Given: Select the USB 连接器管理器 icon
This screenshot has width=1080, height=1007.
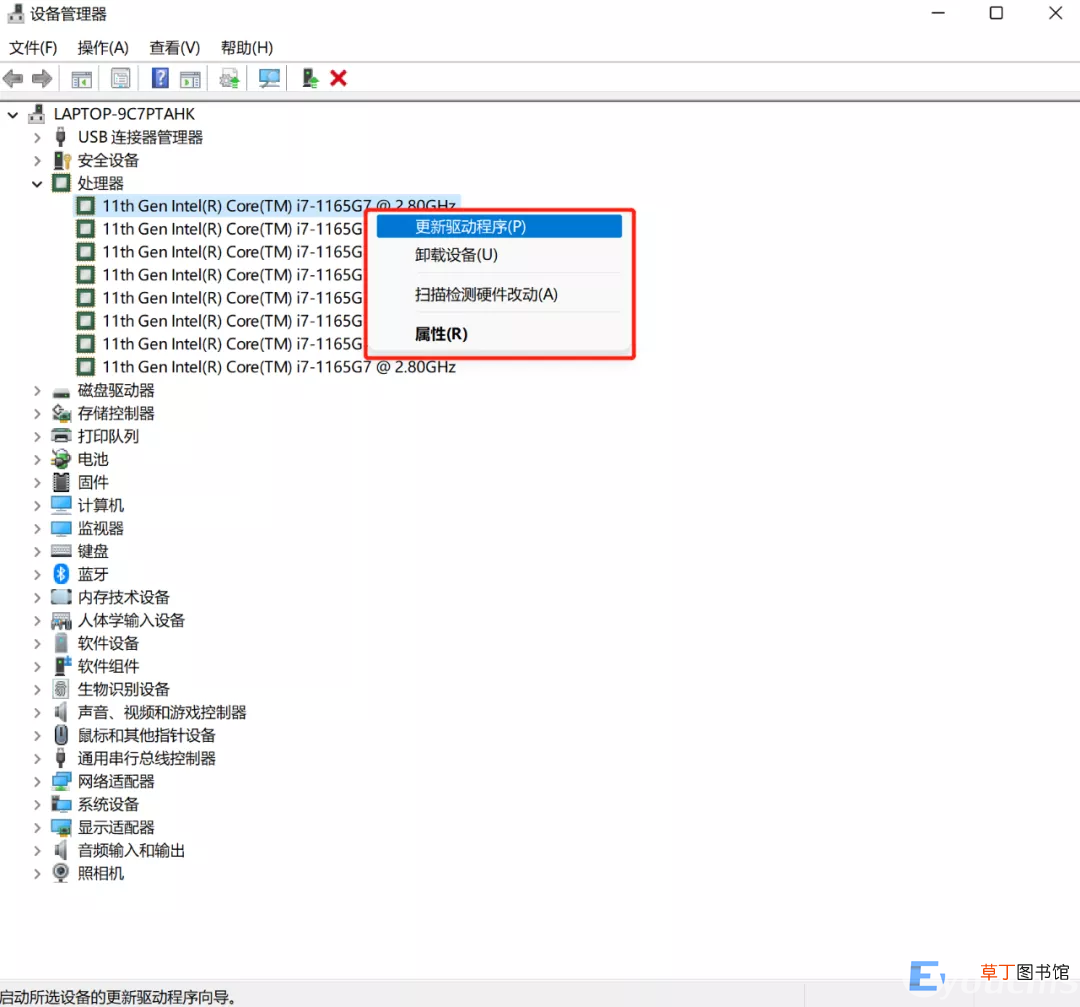Looking at the screenshot, I should (x=61, y=137).
